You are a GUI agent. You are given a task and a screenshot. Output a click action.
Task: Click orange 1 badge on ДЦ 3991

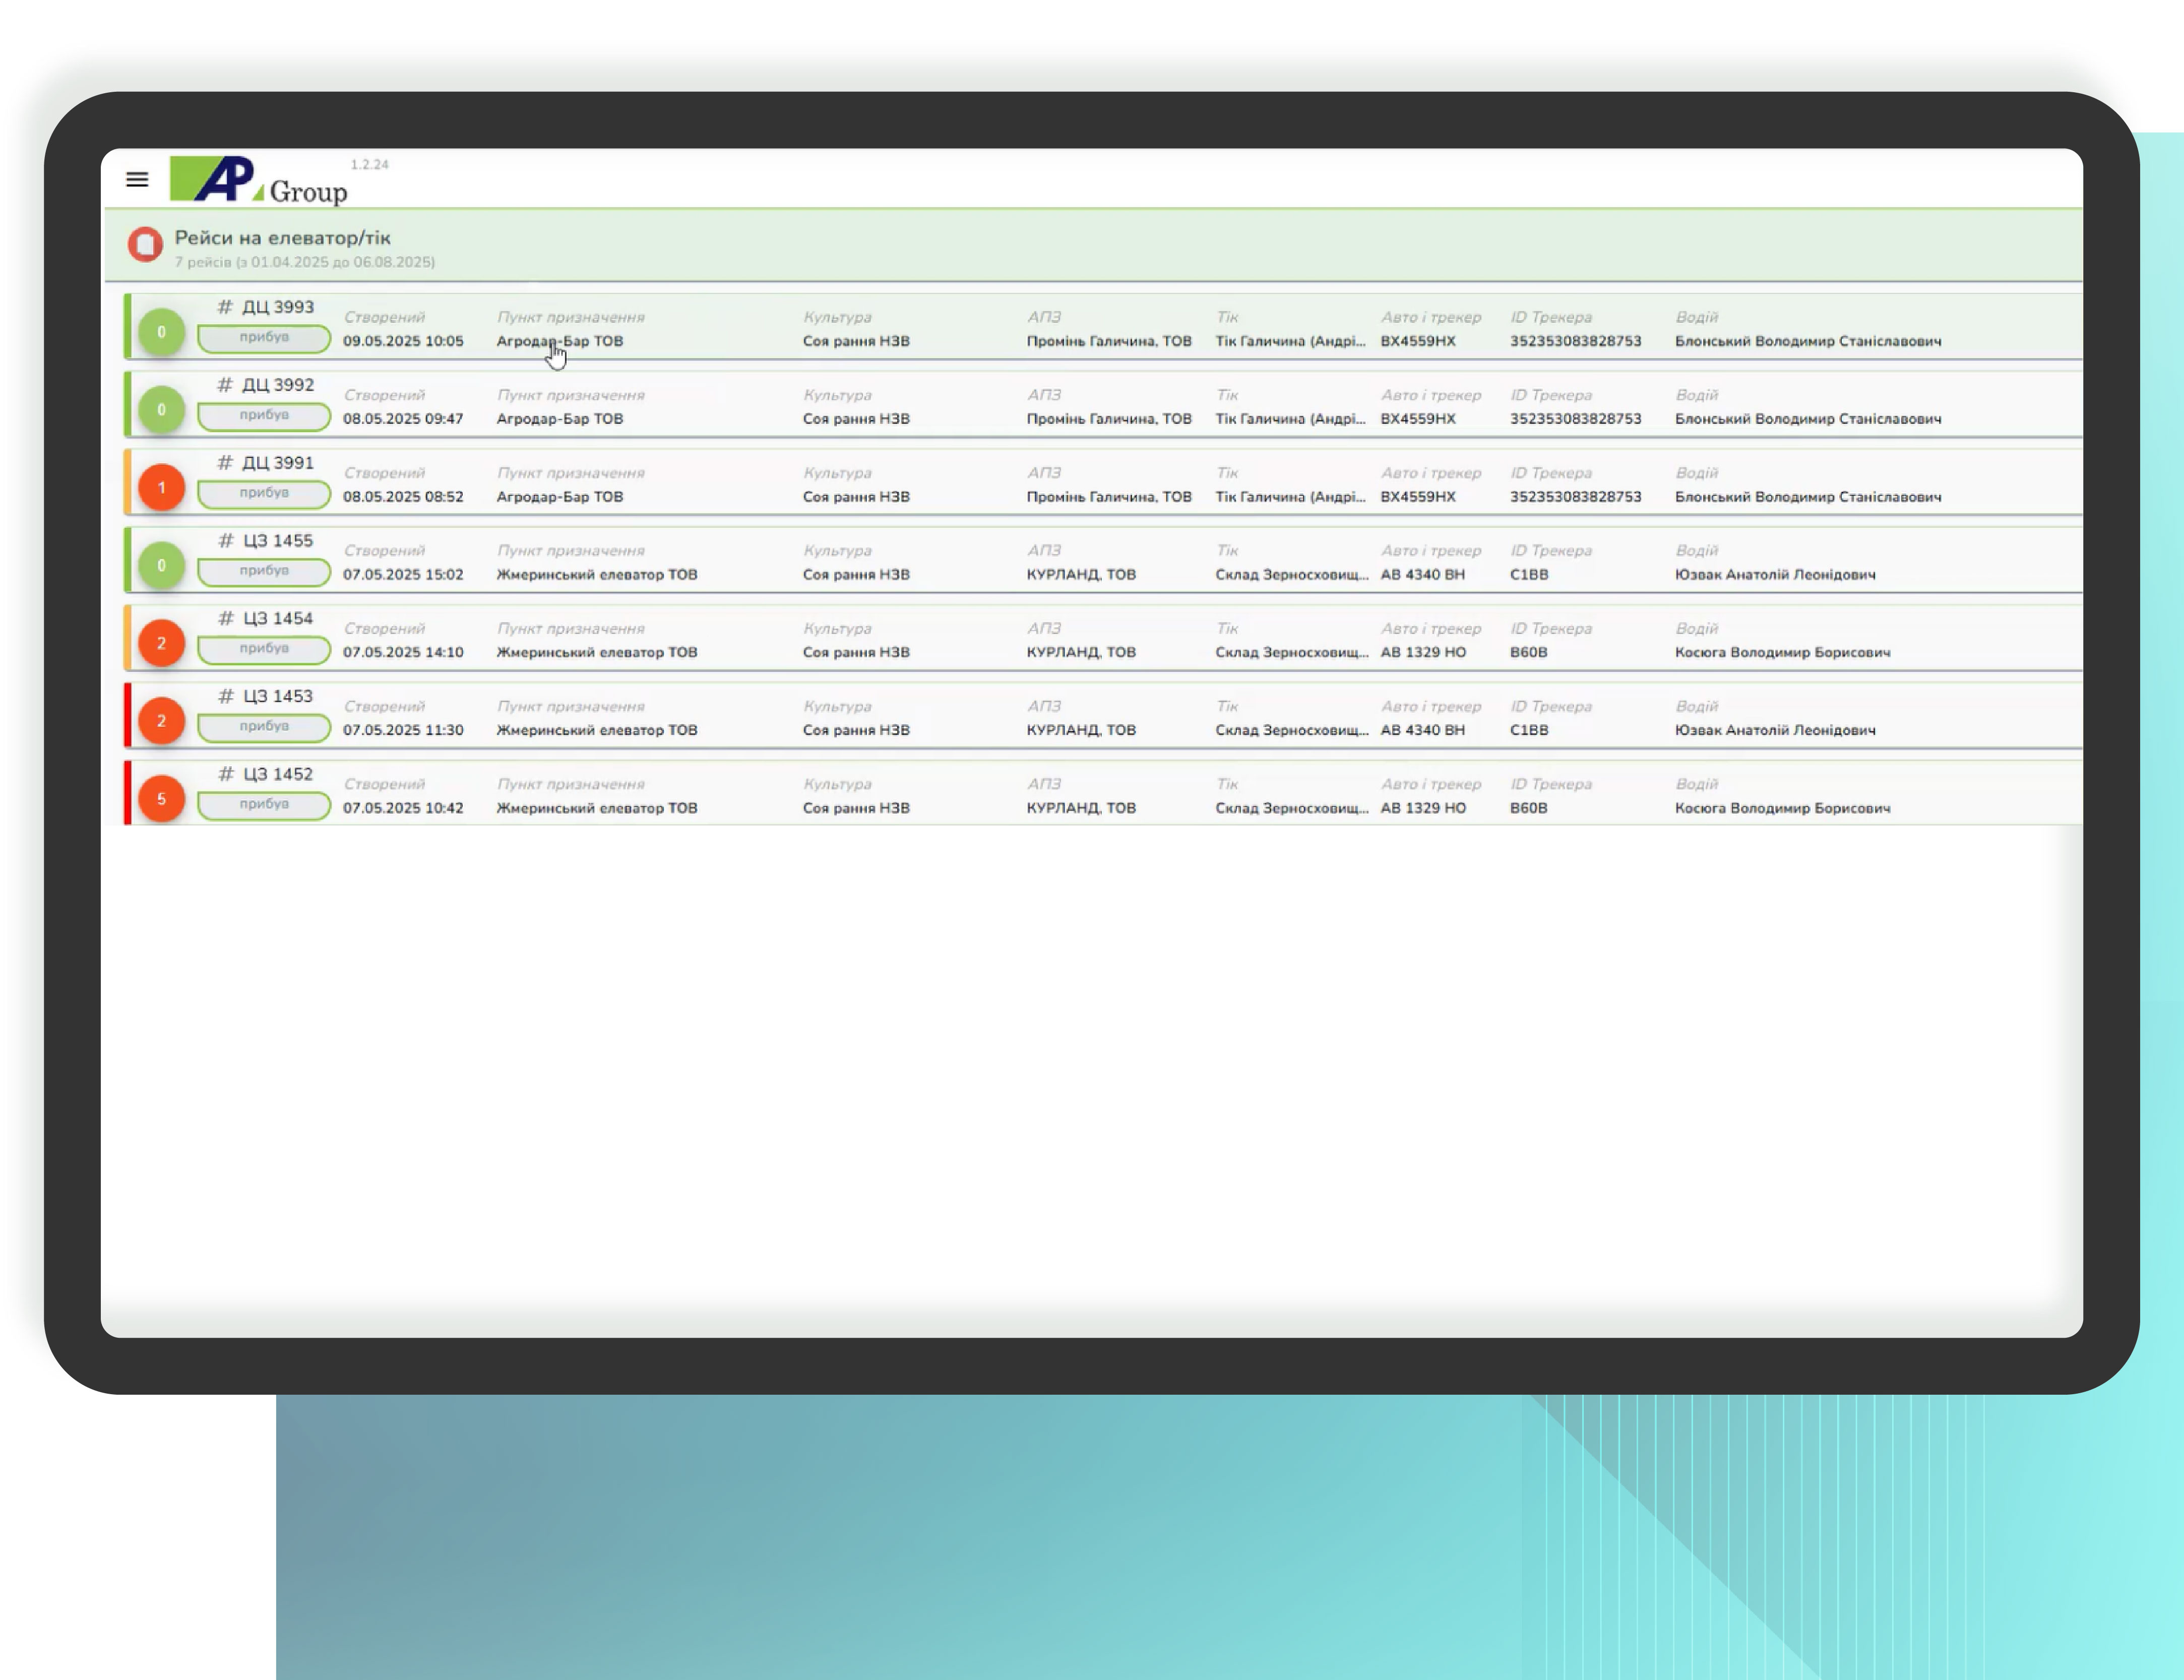(161, 488)
